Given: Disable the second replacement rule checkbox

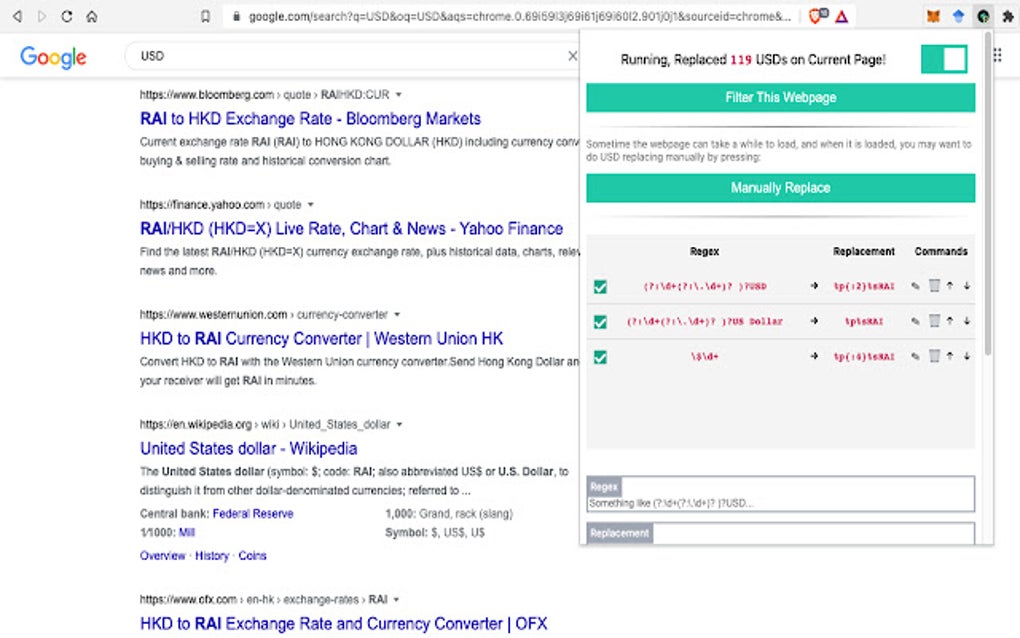Looking at the screenshot, I should (600, 321).
